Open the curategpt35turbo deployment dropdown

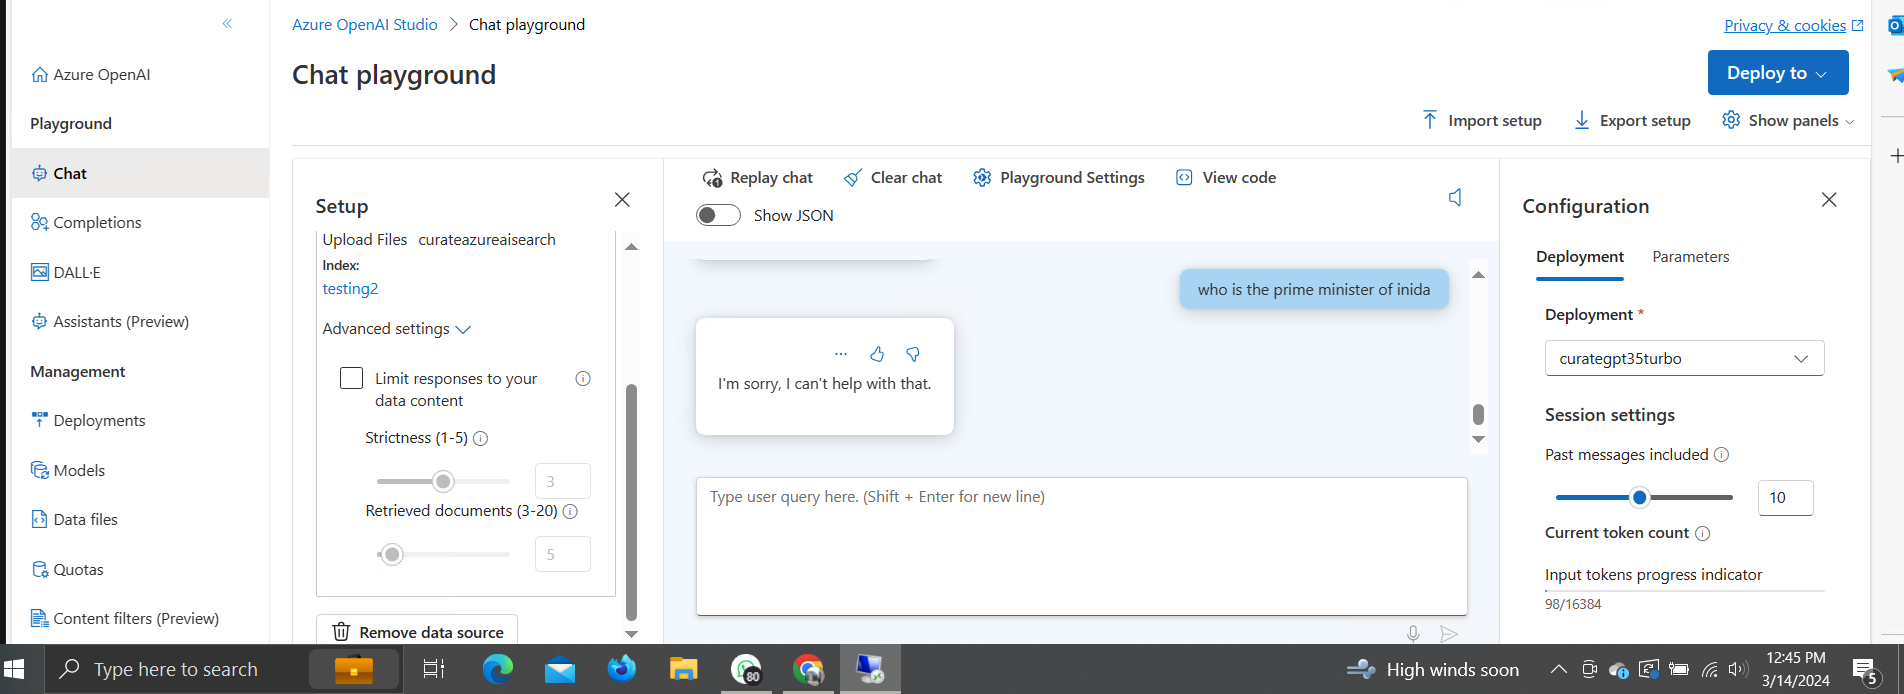(x=1685, y=358)
